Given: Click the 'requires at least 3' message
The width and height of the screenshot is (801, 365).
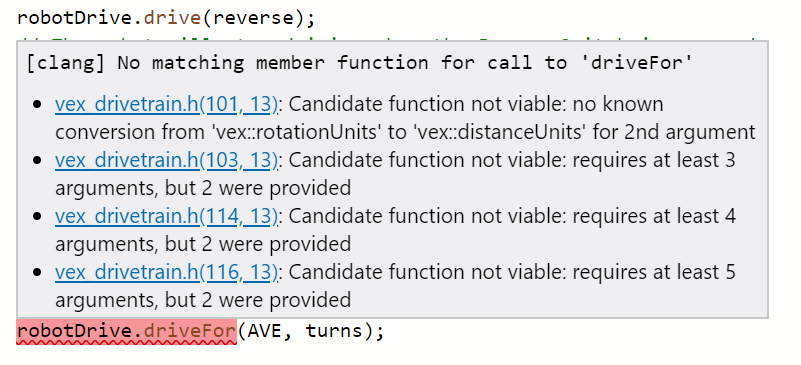Looking at the screenshot, I should tap(654, 160).
